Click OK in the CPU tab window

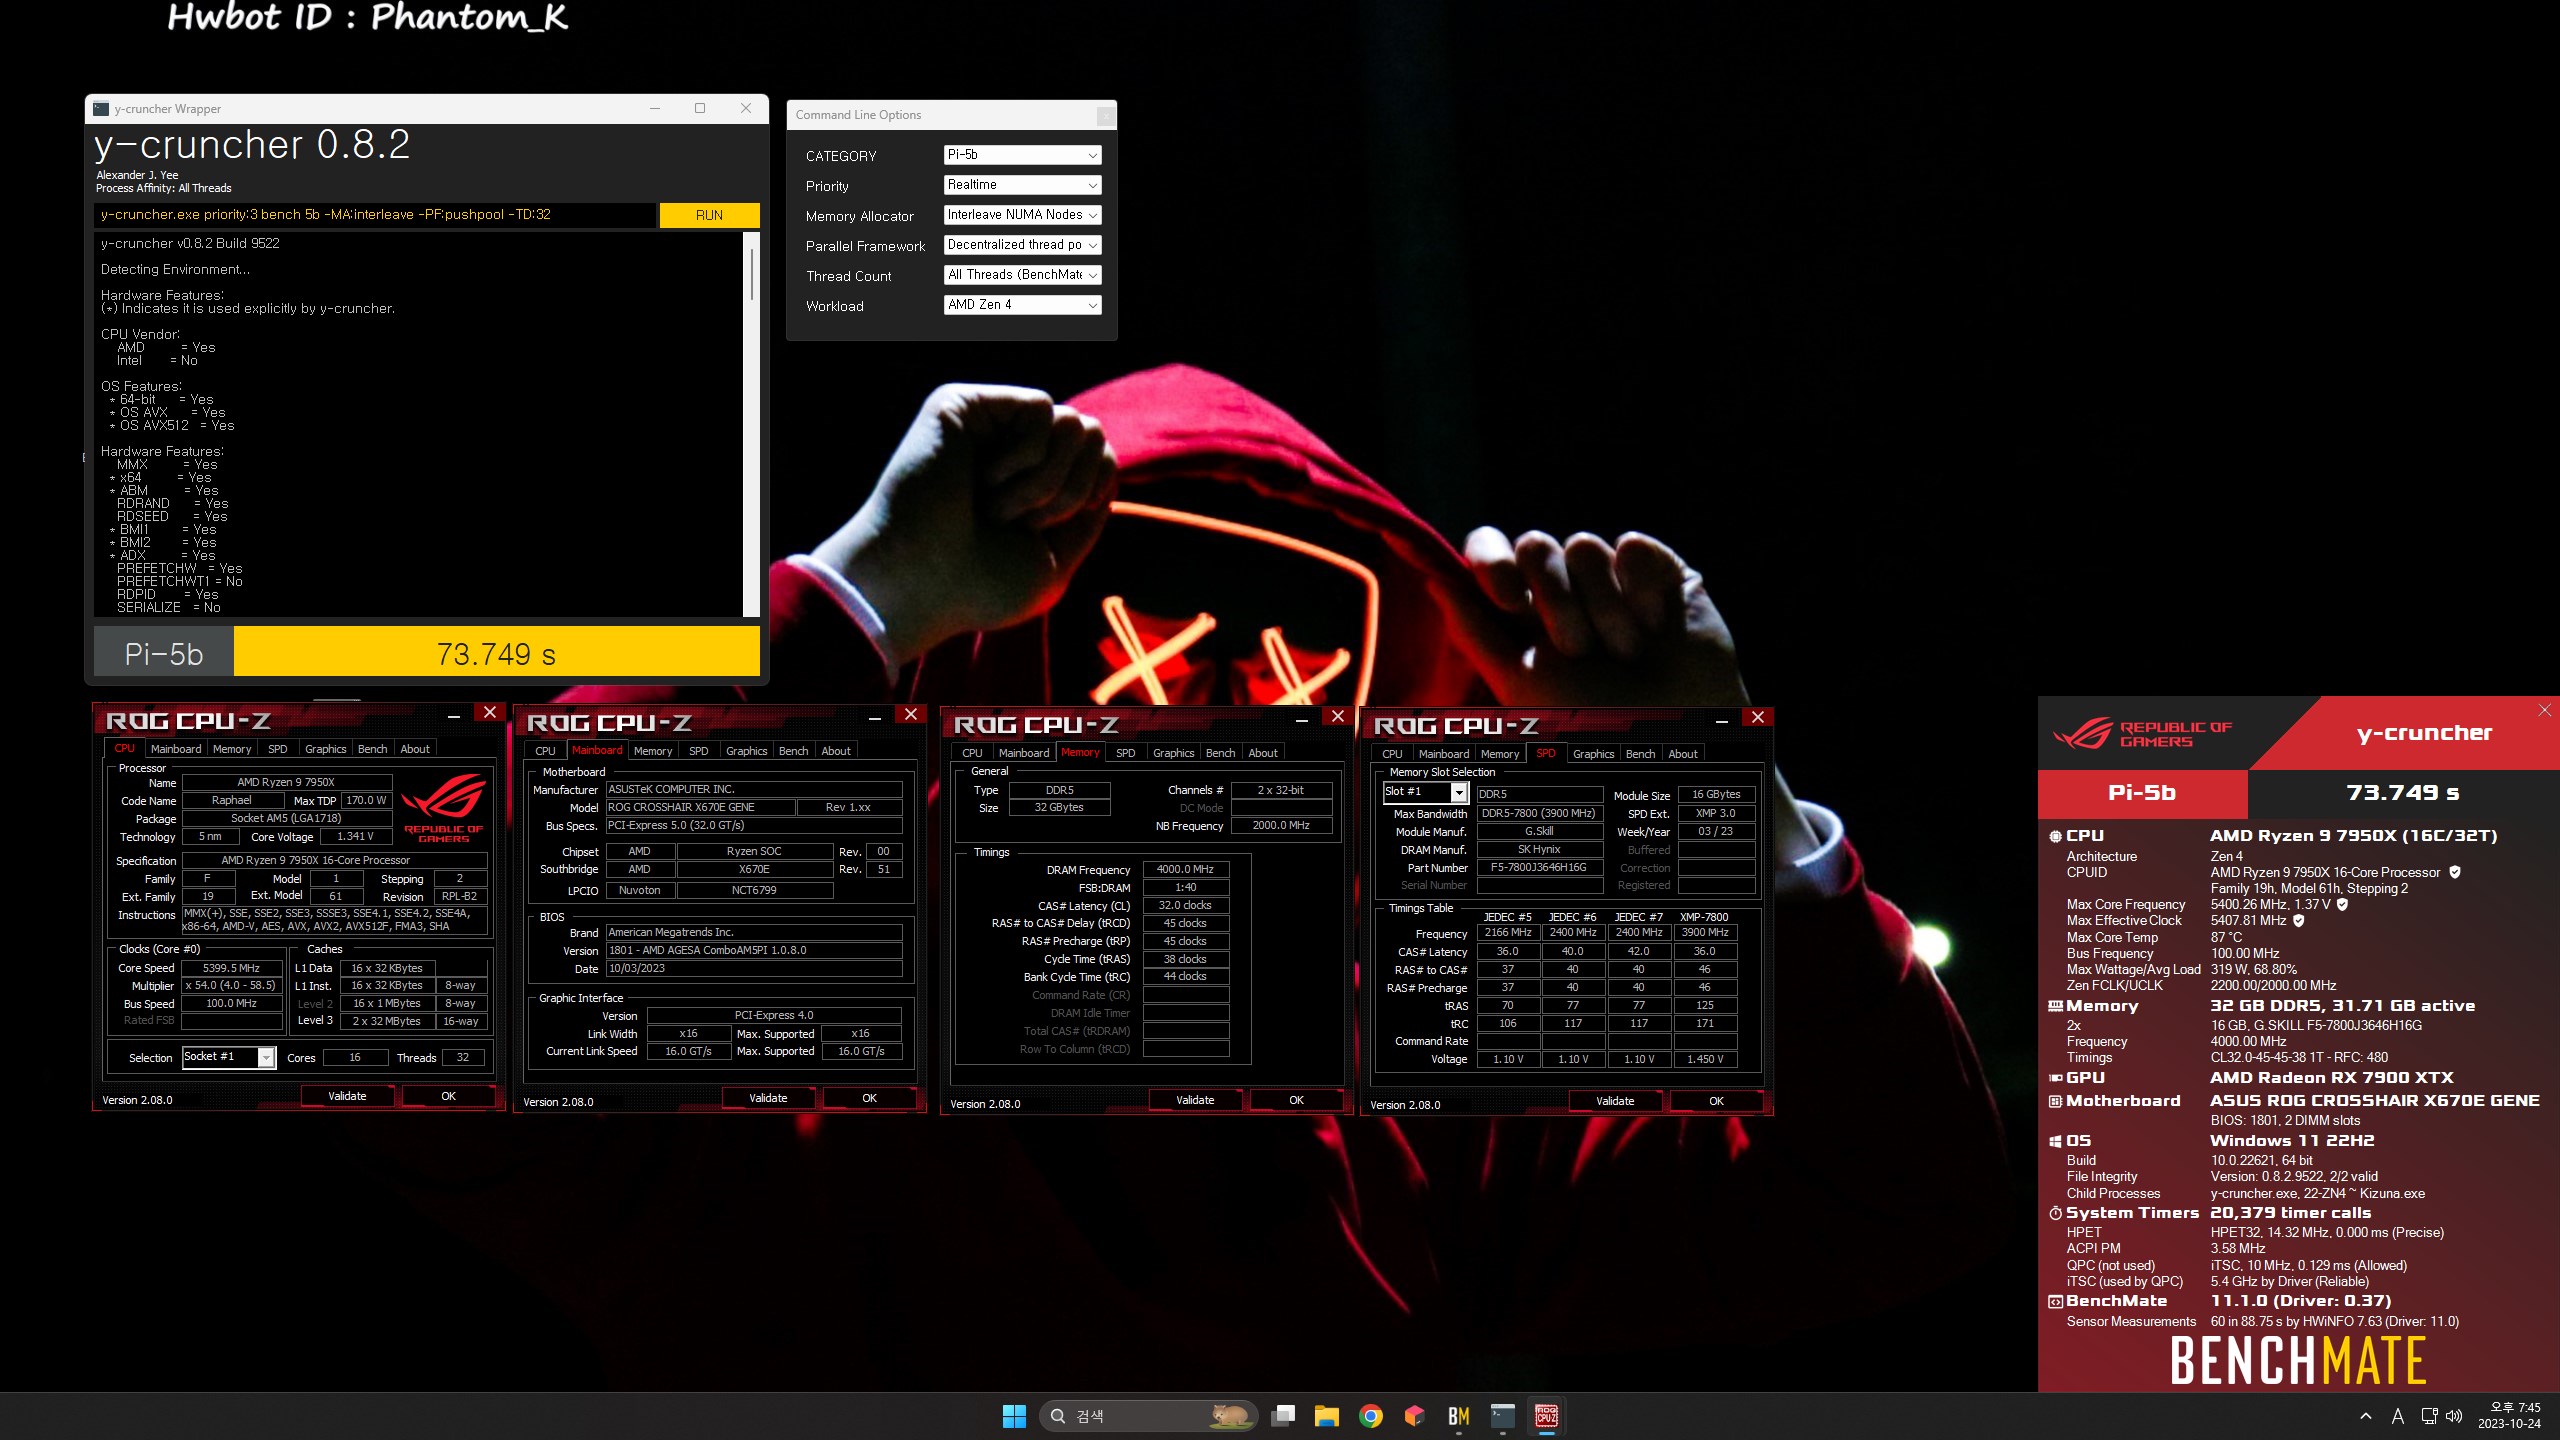click(x=448, y=1096)
